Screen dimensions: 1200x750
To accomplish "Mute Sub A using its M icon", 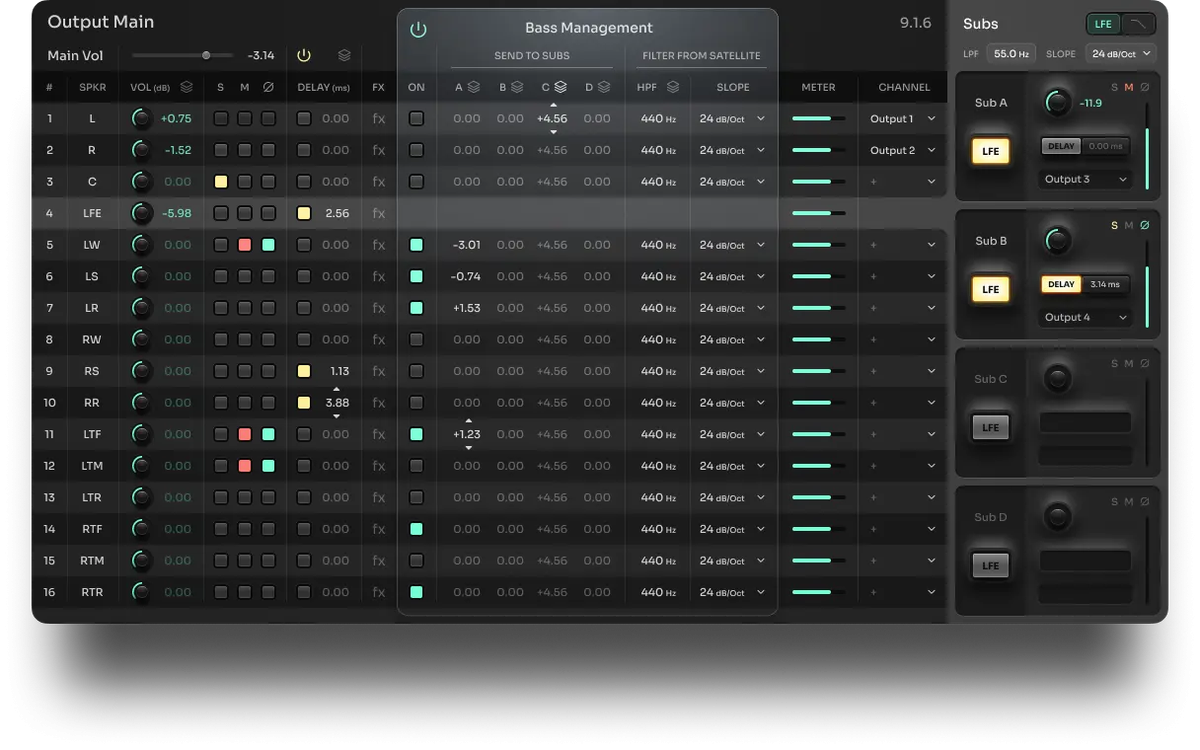I will [1129, 88].
